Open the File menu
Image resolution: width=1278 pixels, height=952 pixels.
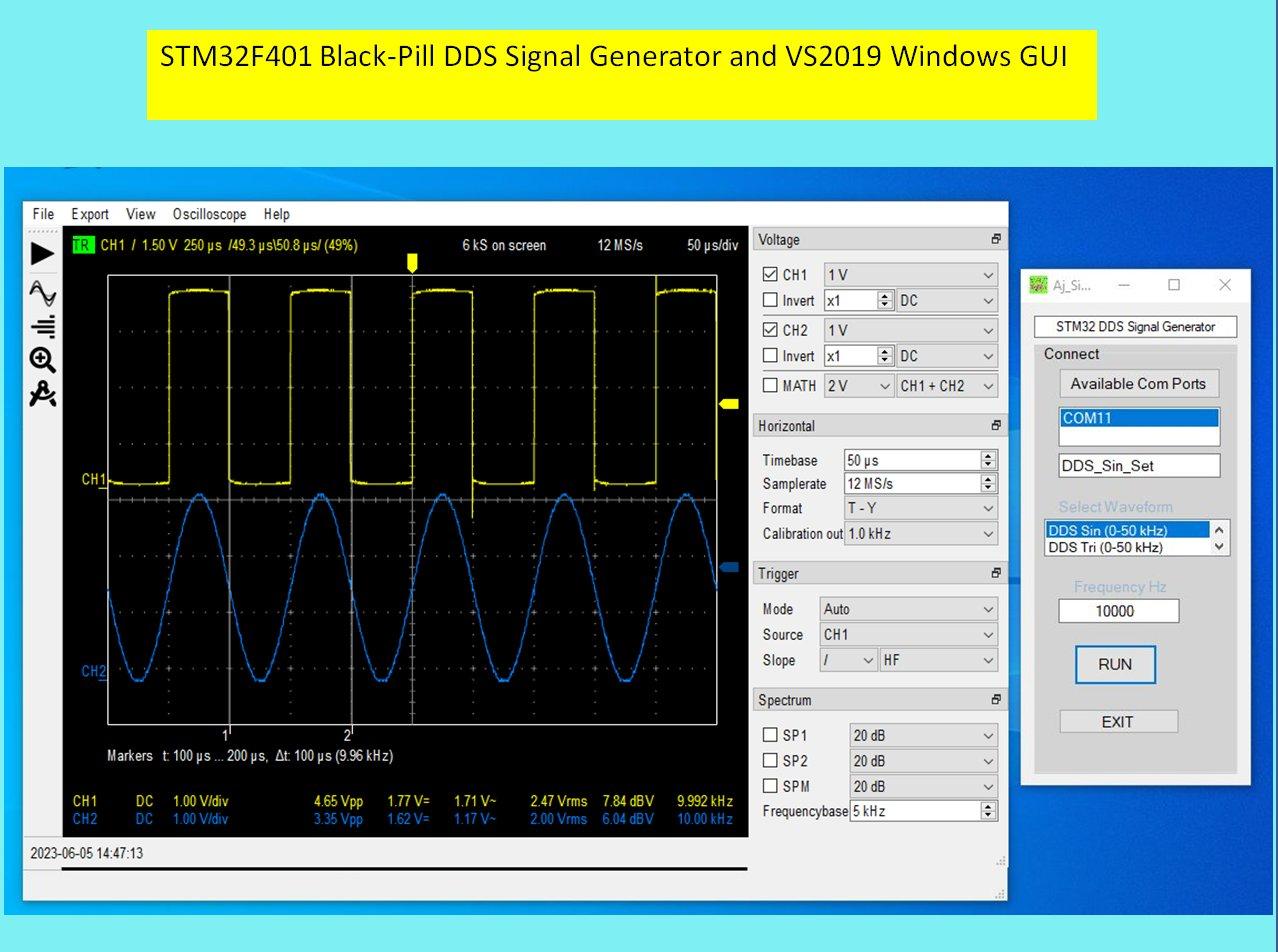click(x=43, y=214)
